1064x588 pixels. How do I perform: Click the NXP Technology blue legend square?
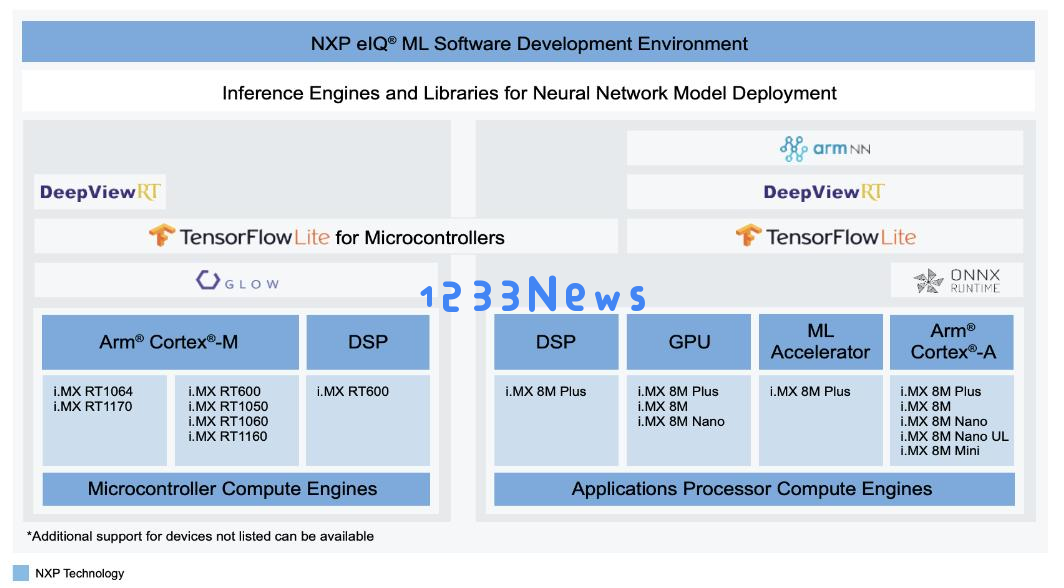pyautogui.click(x=21, y=573)
